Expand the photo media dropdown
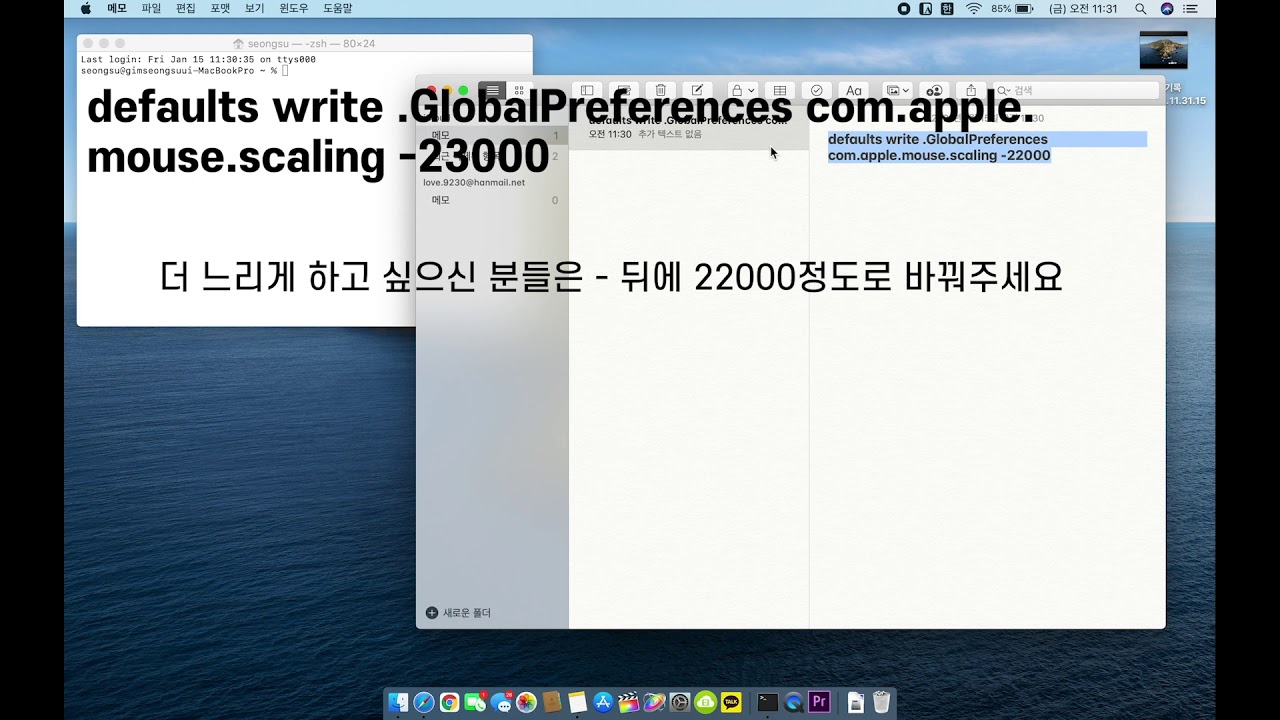The width and height of the screenshot is (1280, 720). pyautogui.click(x=897, y=91)
